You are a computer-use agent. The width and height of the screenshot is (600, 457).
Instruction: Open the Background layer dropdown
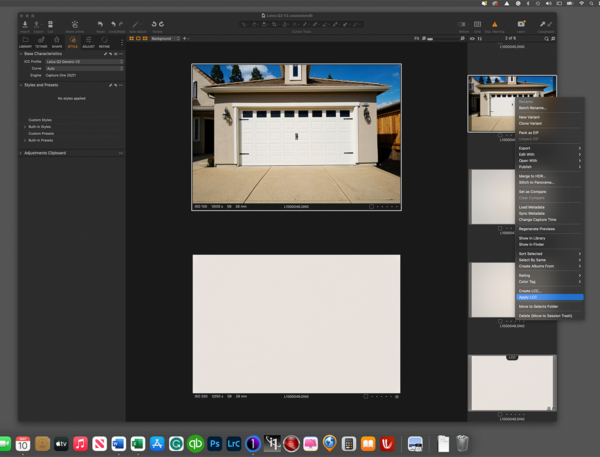point(165,38)
